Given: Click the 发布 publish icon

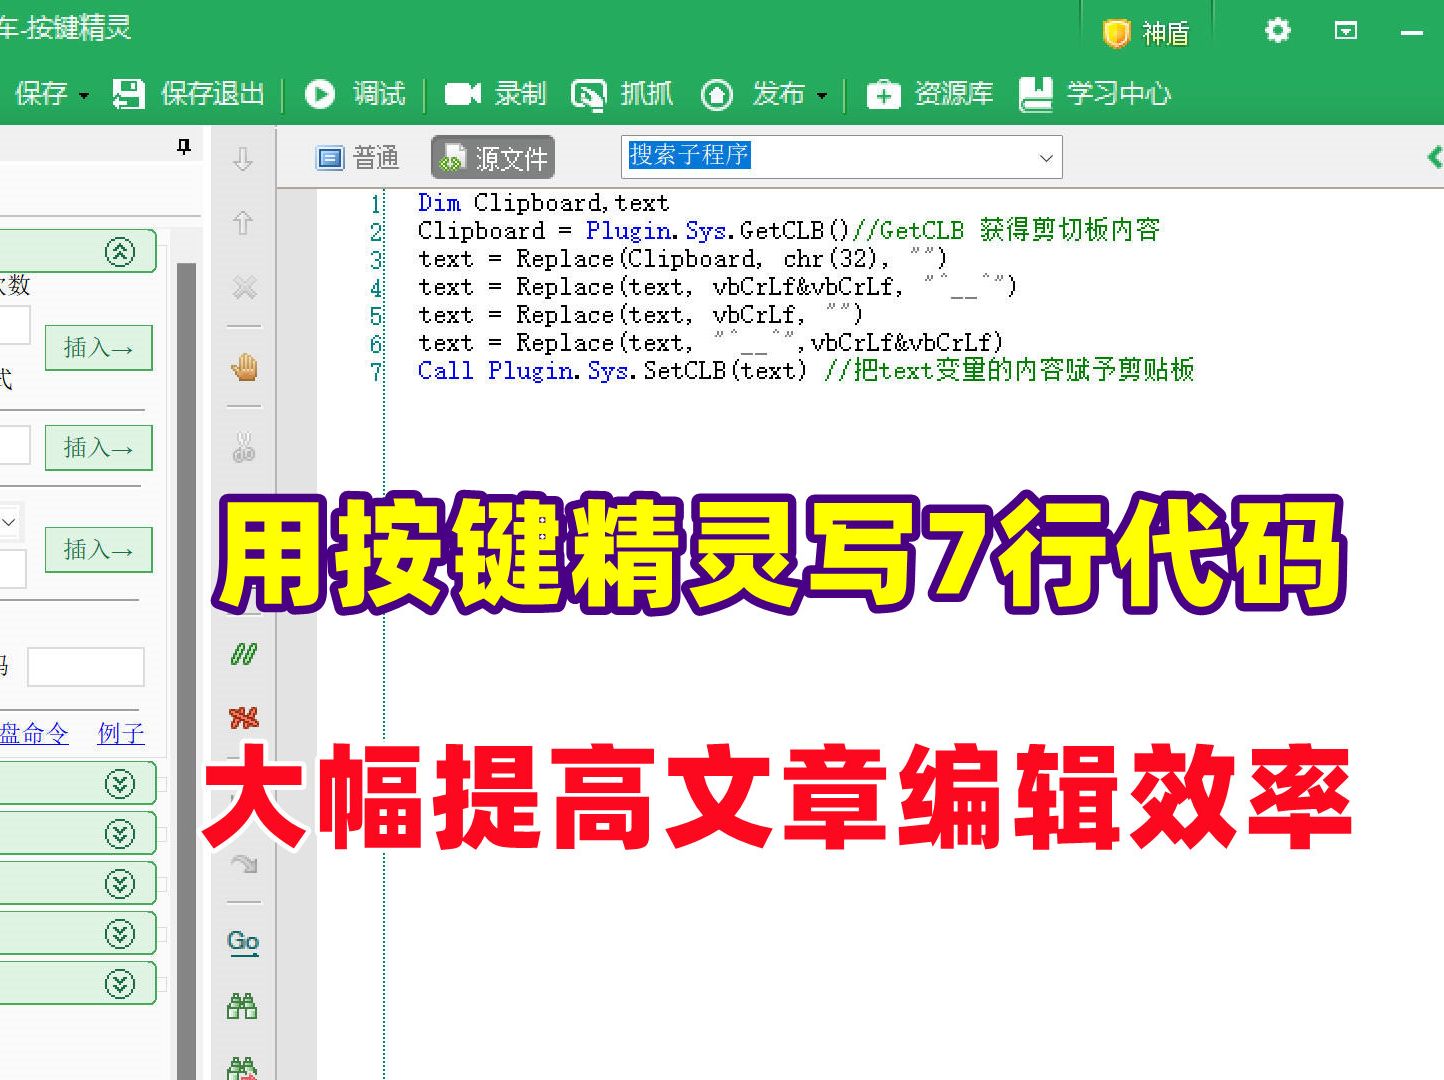Looking at the screenshot, I should click(x=716, y=94).
